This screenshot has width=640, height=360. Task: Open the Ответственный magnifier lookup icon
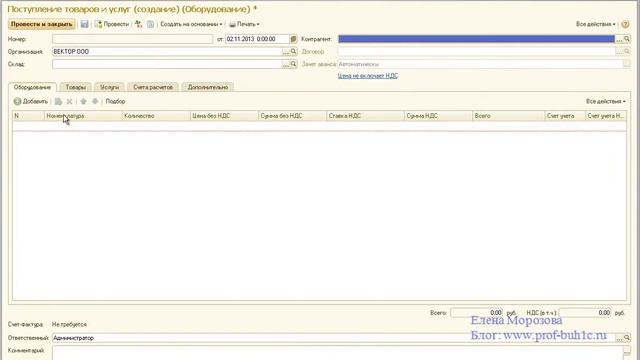pyautogui.click(x=627, y=338)
